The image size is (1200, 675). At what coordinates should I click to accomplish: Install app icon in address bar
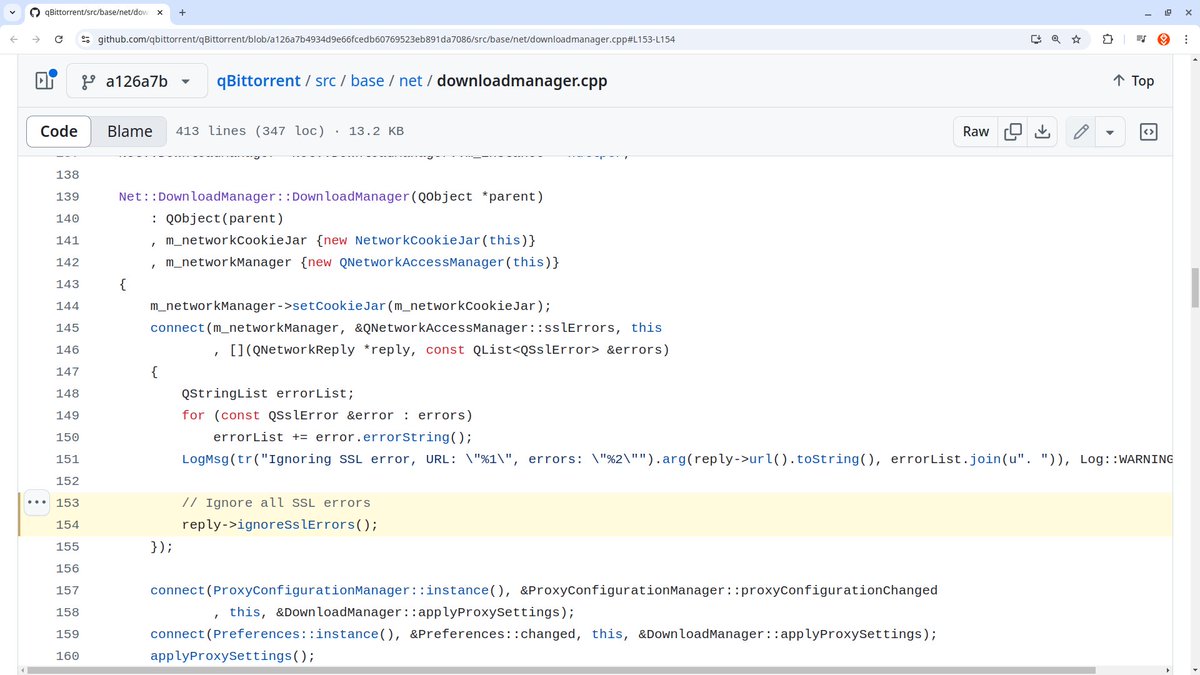click(1036, 39)
